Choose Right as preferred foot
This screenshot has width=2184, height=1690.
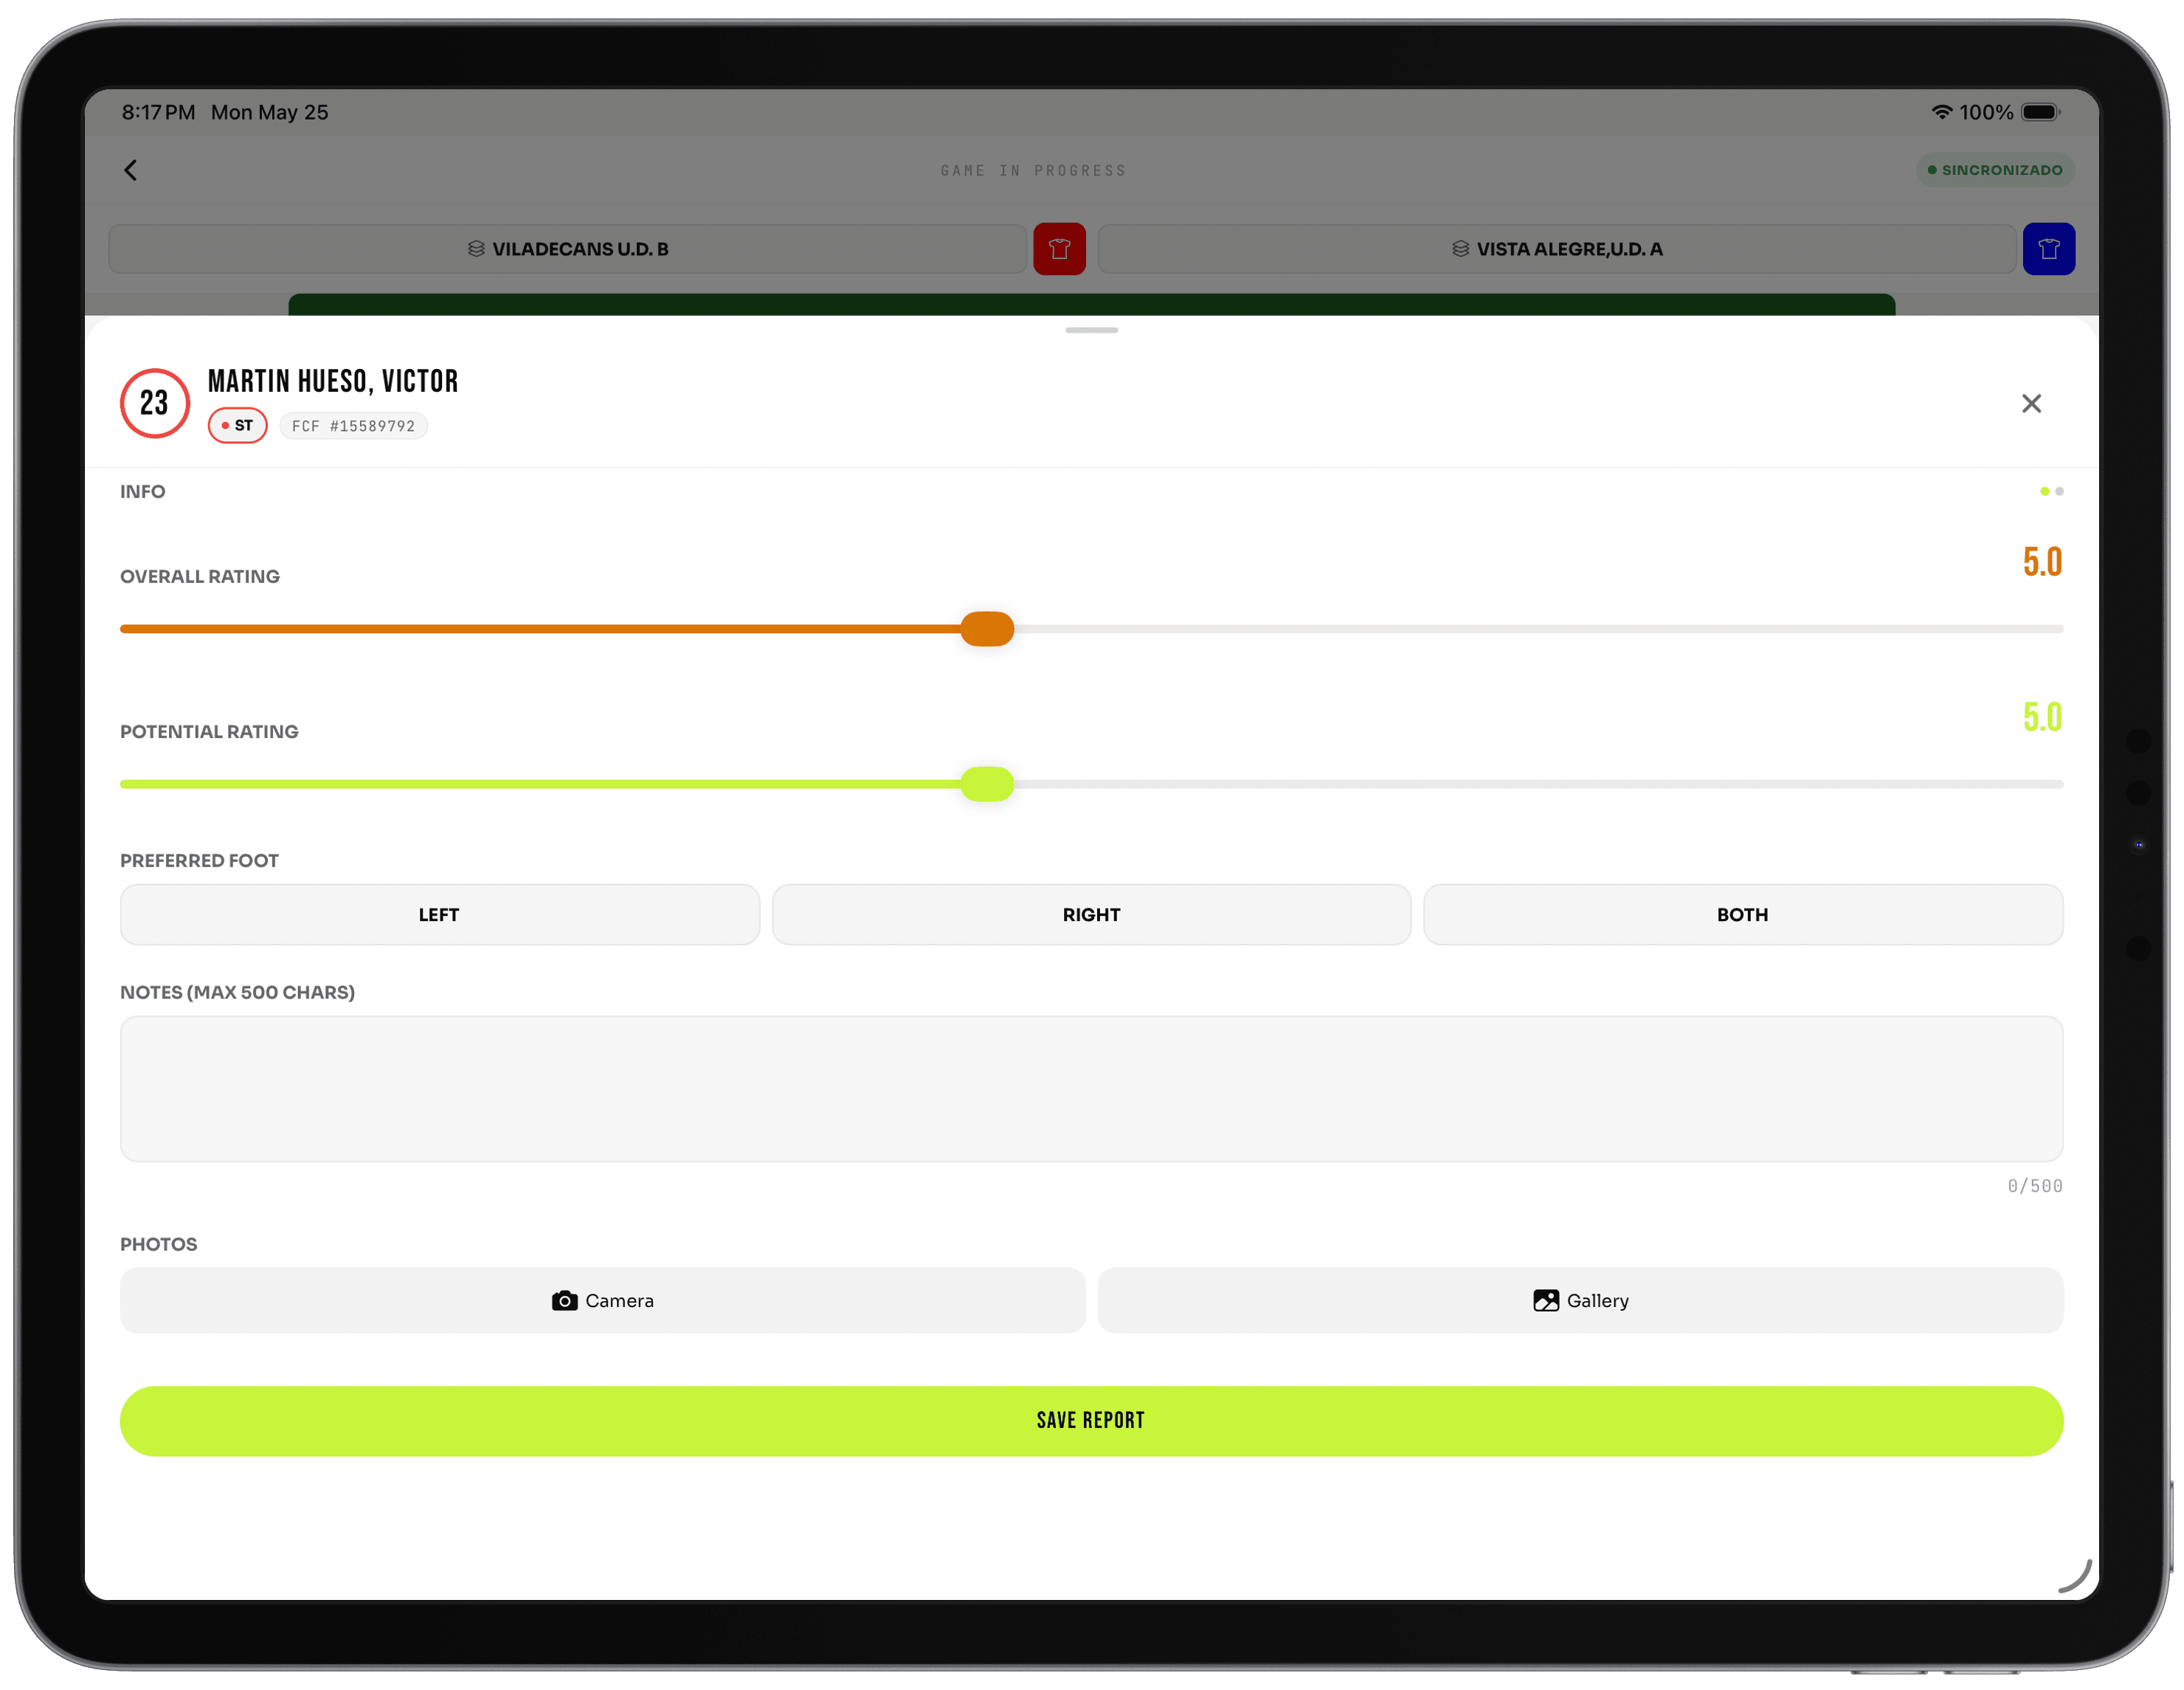tap(1091, 915)
